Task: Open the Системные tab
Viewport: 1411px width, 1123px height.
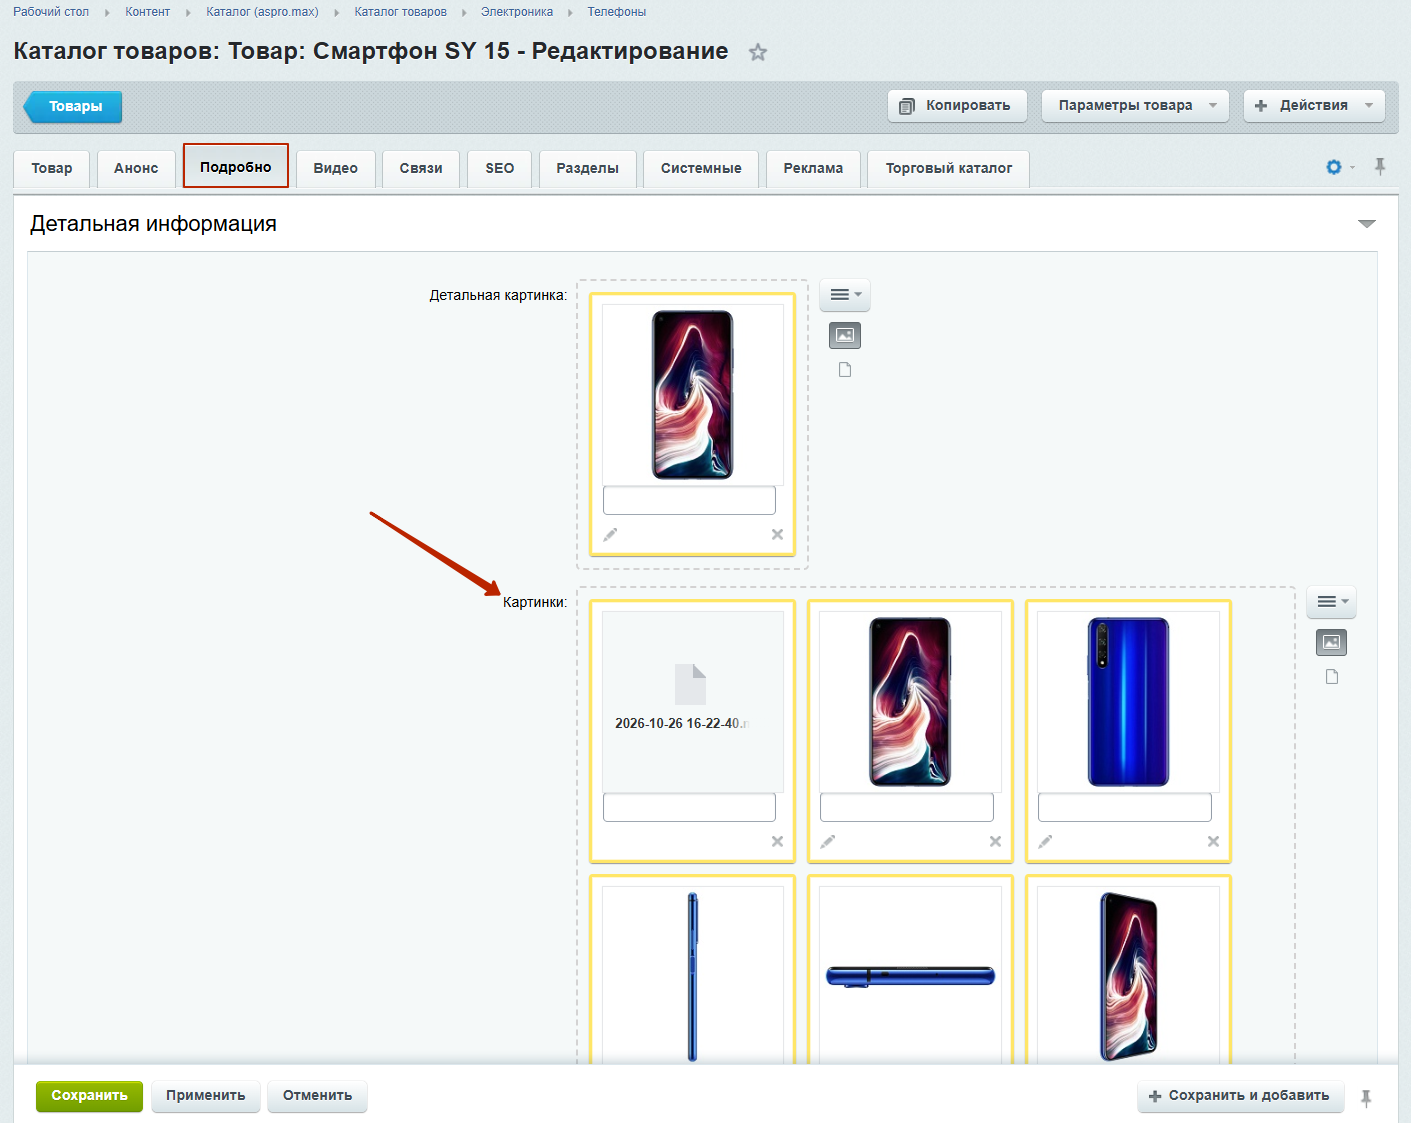Action: pos(701,169)
